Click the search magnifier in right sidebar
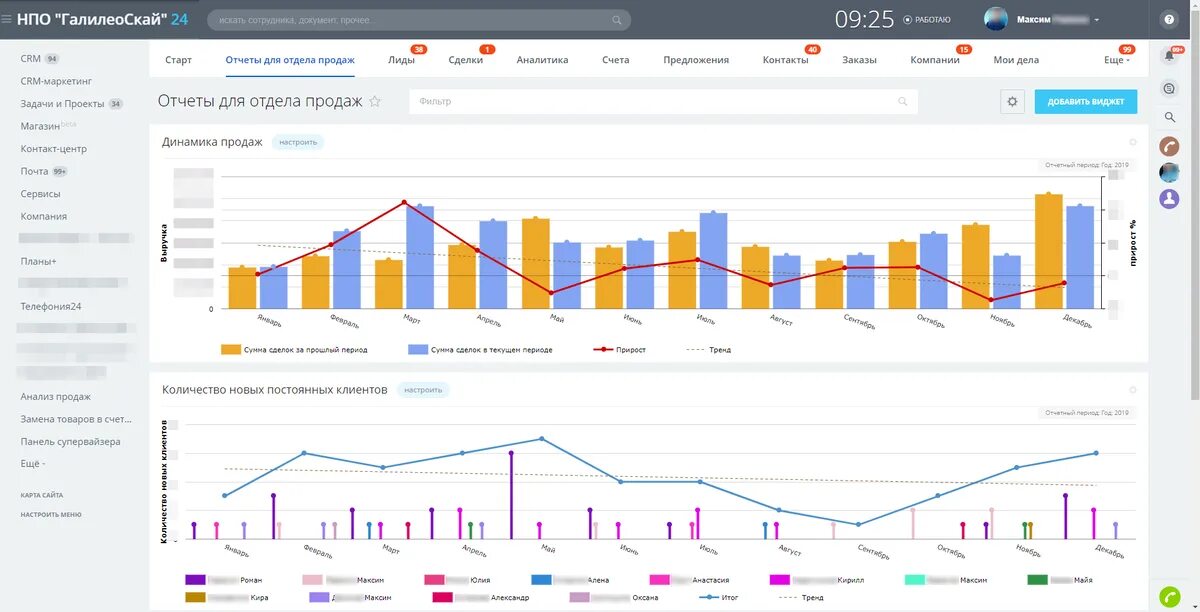 (1169, 117)
